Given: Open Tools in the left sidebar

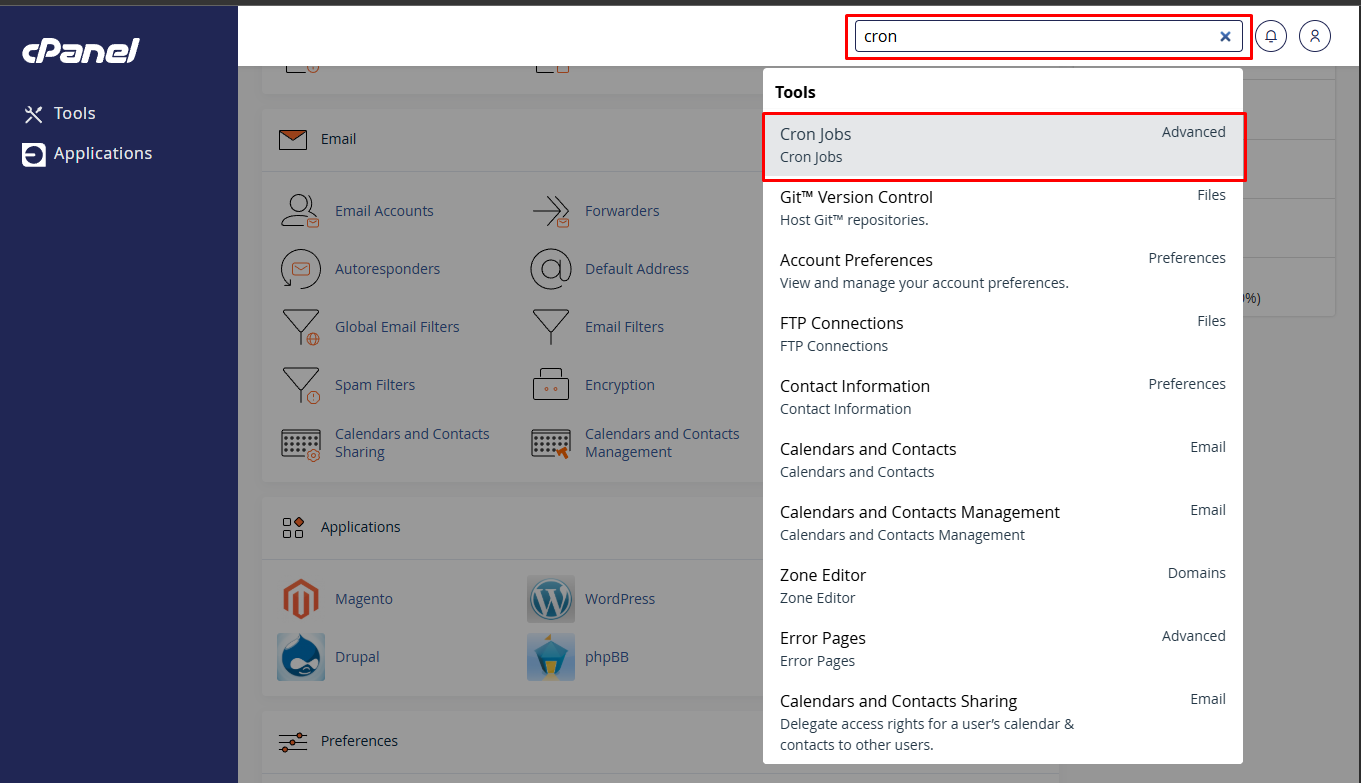Looking at the screenshot, I should [74, 114].
